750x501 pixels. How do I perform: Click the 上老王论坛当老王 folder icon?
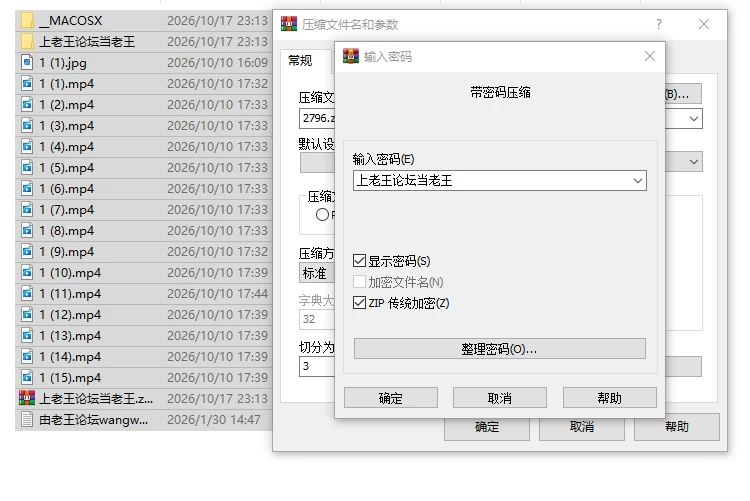(27, 42)
